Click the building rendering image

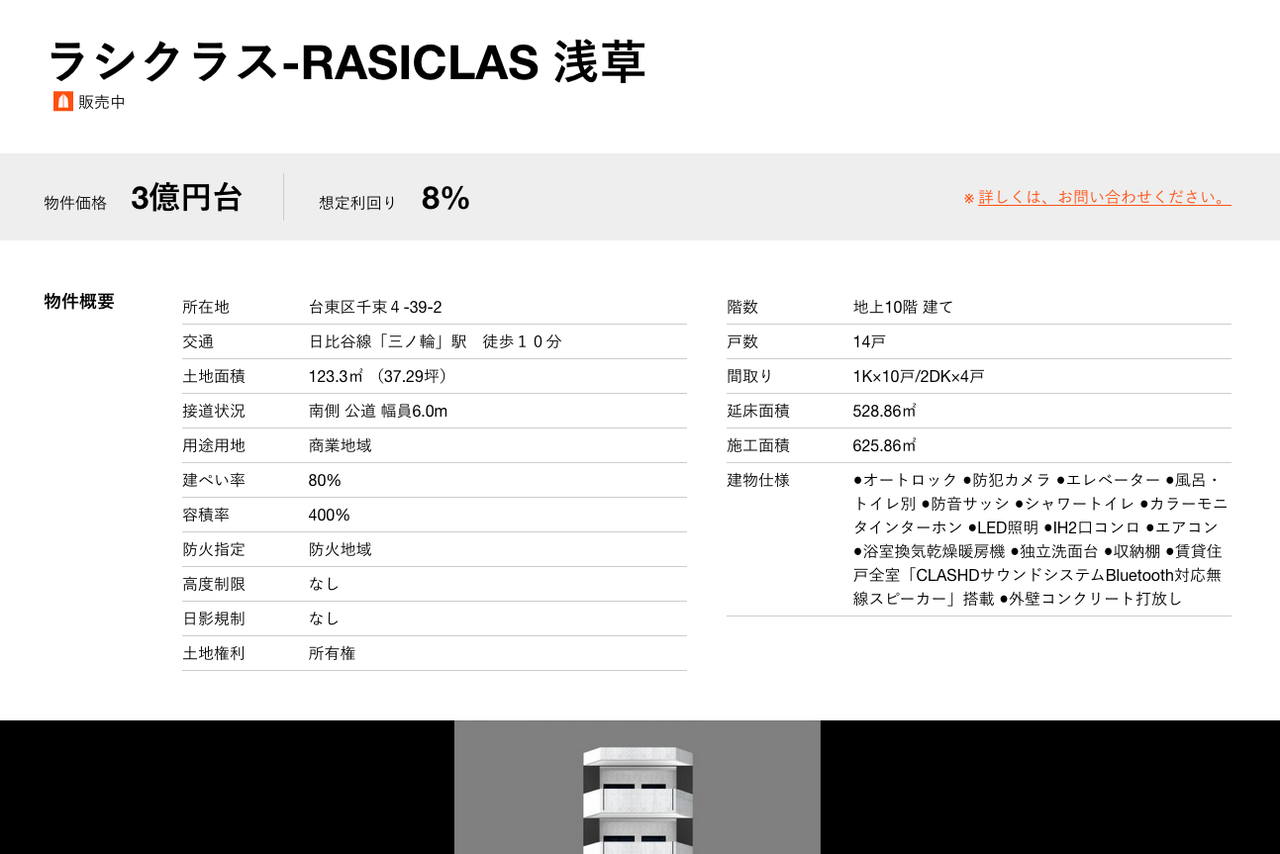[637, 788]
